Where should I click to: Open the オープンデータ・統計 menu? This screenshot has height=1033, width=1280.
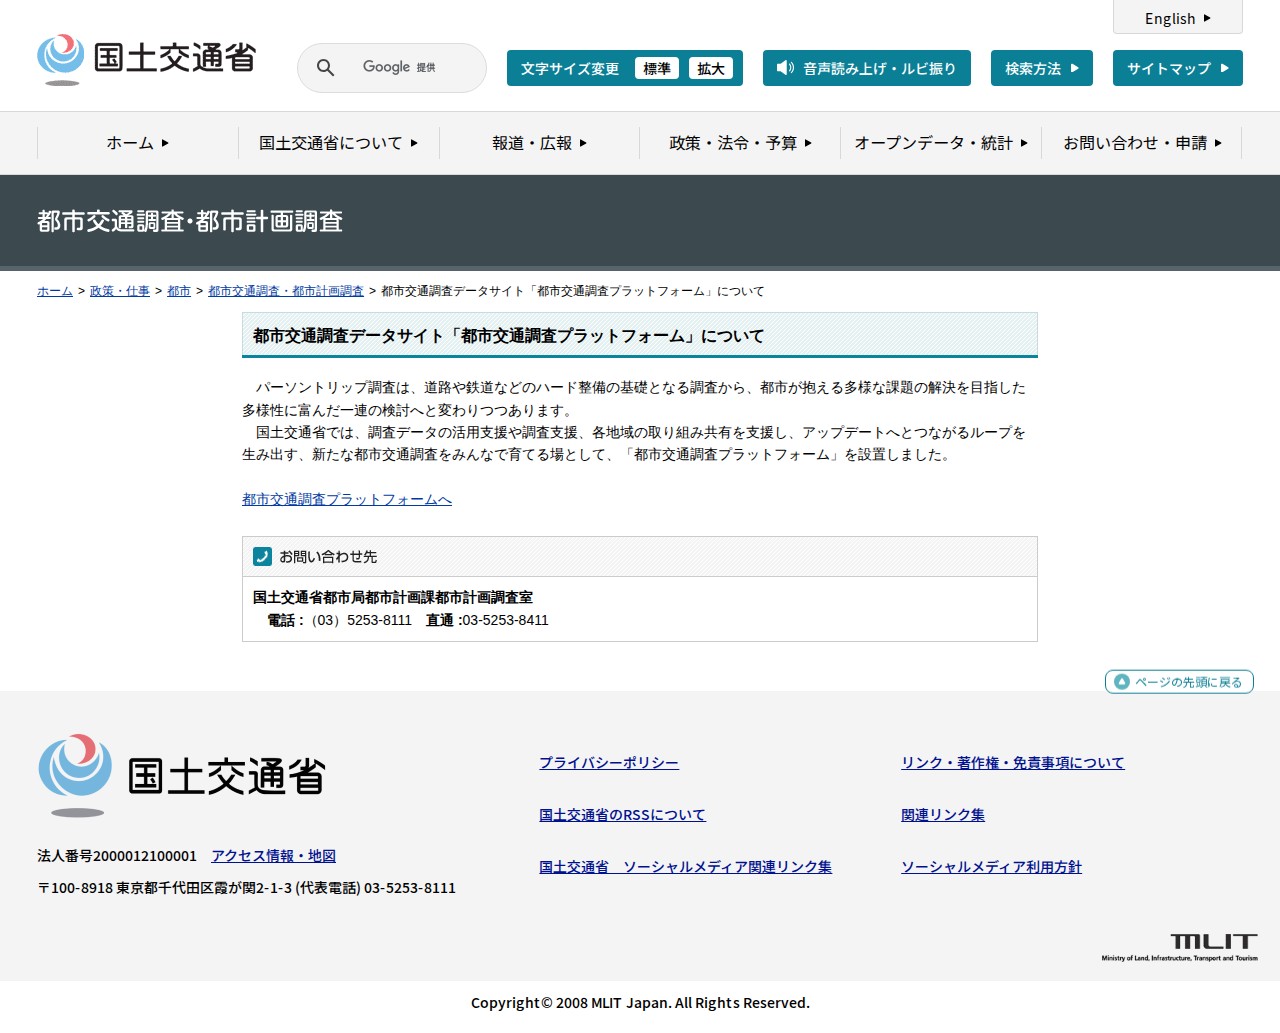pyautogui.click(x=940, y=143)
